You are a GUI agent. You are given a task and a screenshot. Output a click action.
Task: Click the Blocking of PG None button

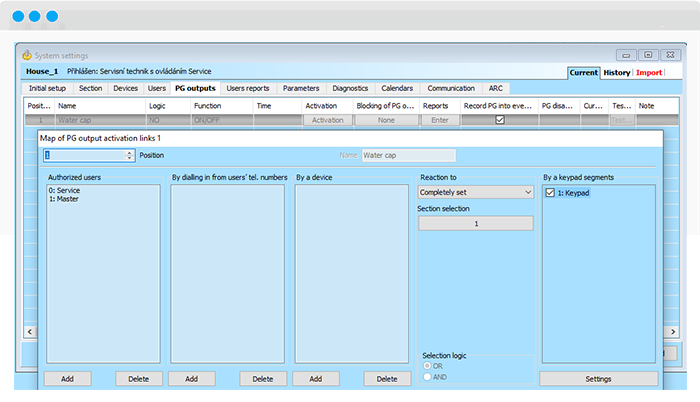386,120
